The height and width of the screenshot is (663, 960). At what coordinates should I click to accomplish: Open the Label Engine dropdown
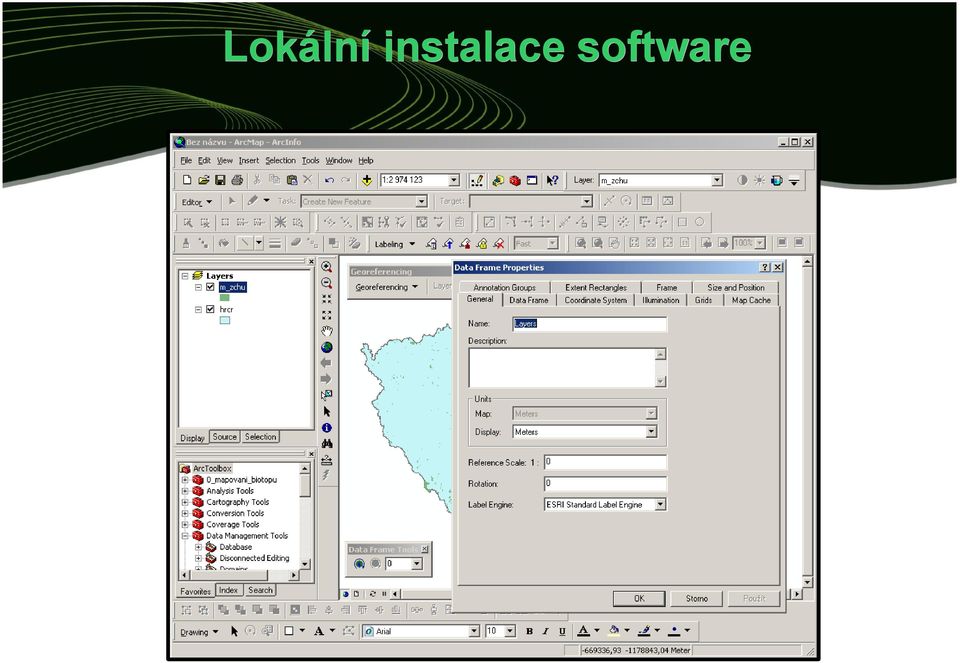click(660, 504)
